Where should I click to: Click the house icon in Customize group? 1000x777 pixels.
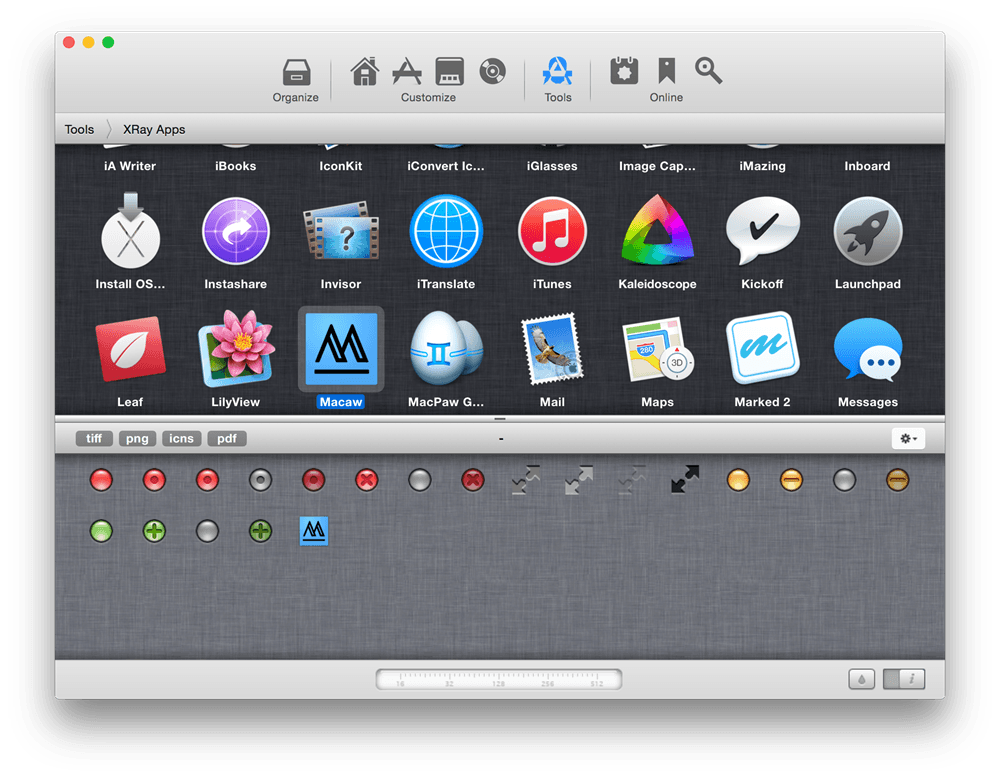tap(365, 71)
